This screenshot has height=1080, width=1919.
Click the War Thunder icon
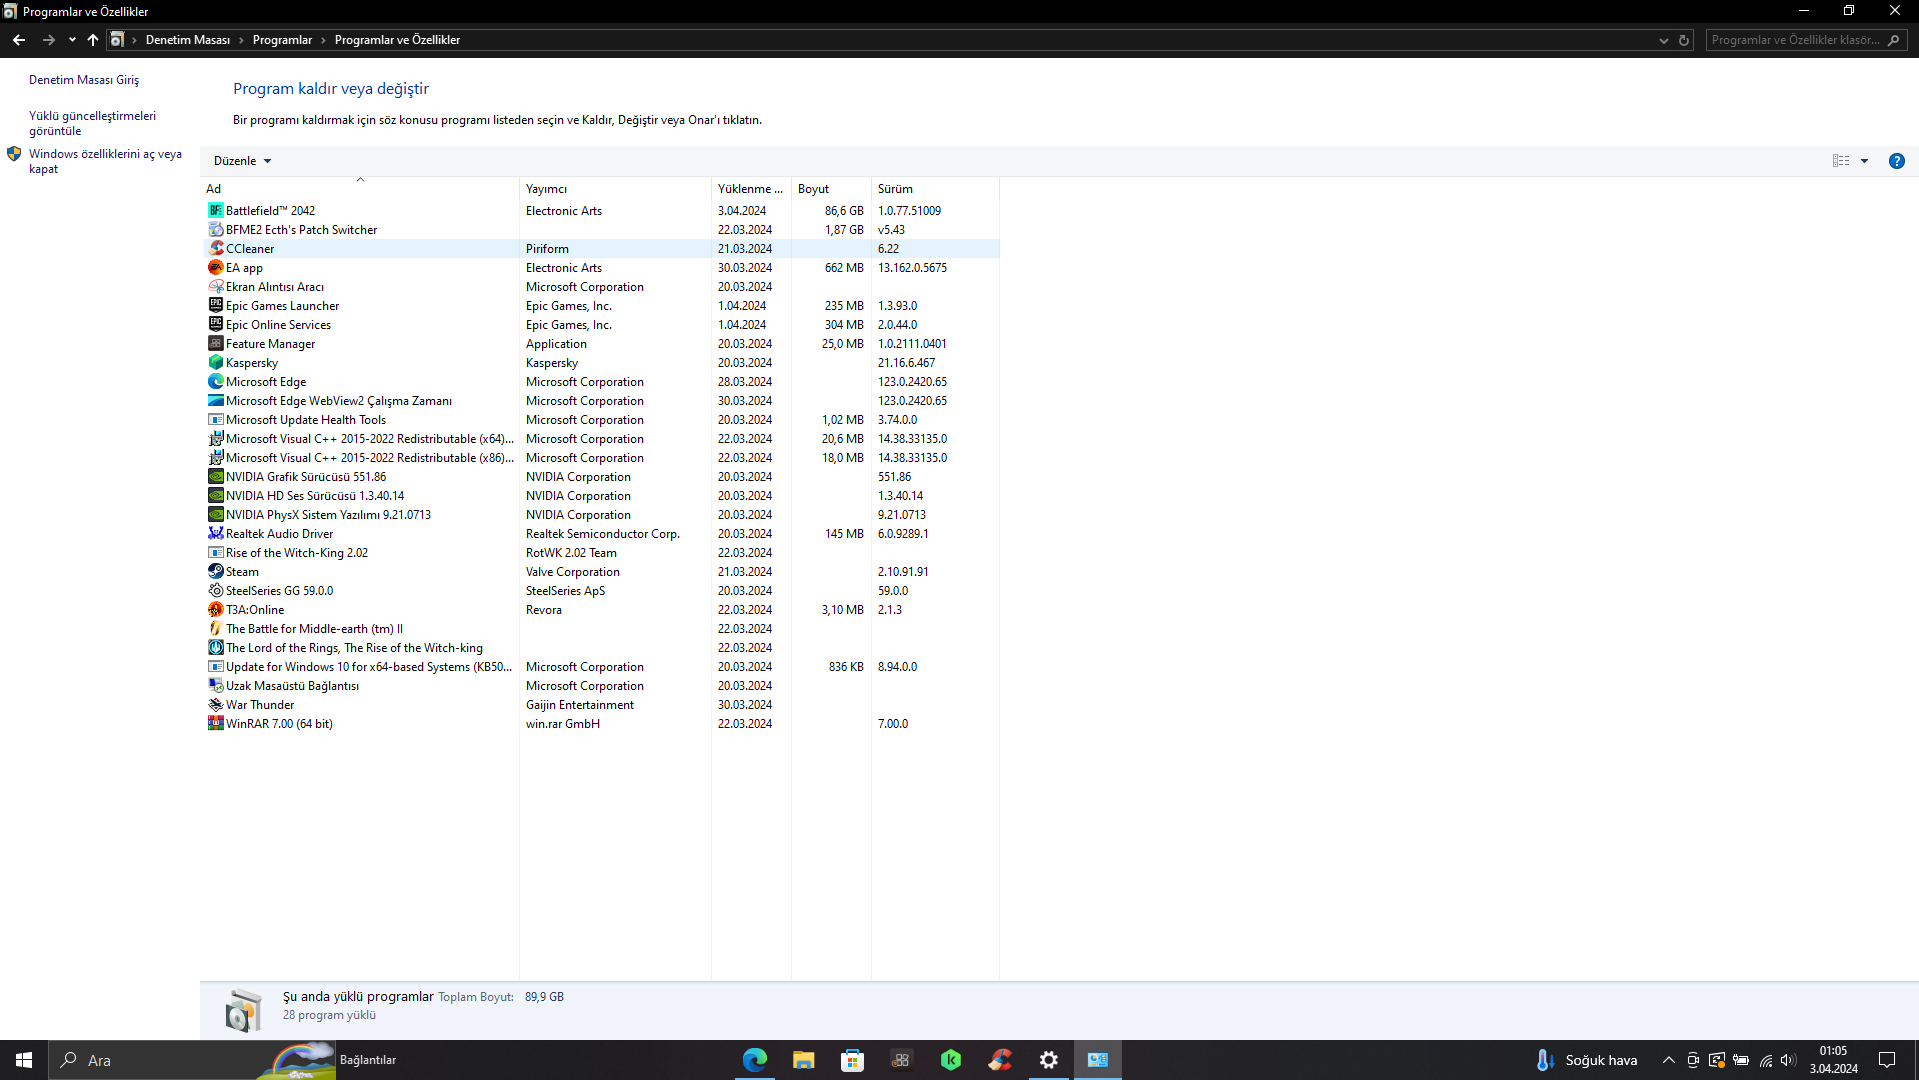[215, 705]
